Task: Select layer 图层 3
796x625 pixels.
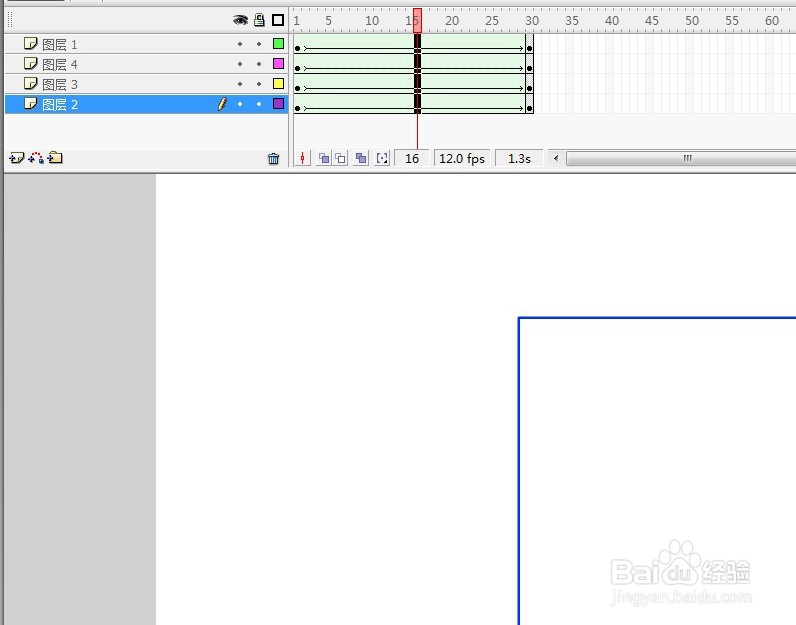Action: pyautogui.click(x=146, y=84)
